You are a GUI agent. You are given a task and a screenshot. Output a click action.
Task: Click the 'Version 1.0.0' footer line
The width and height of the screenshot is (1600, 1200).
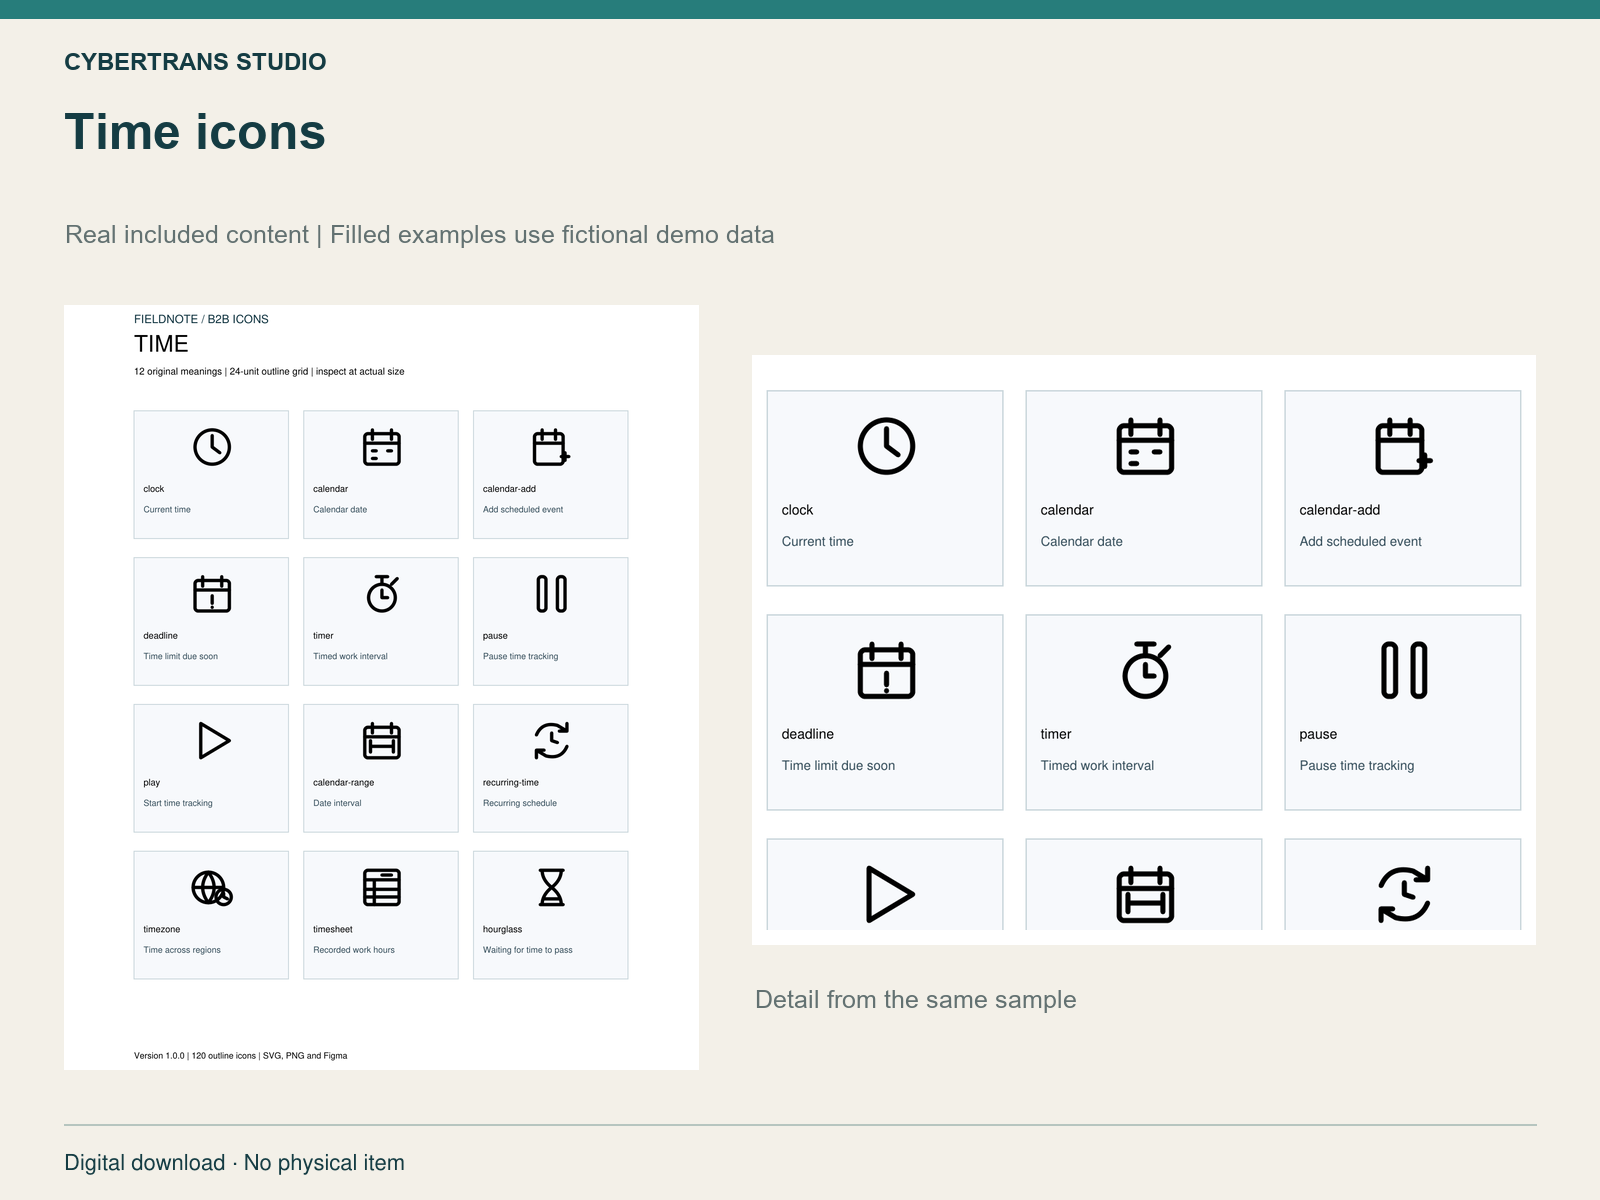pos(241,1056)
